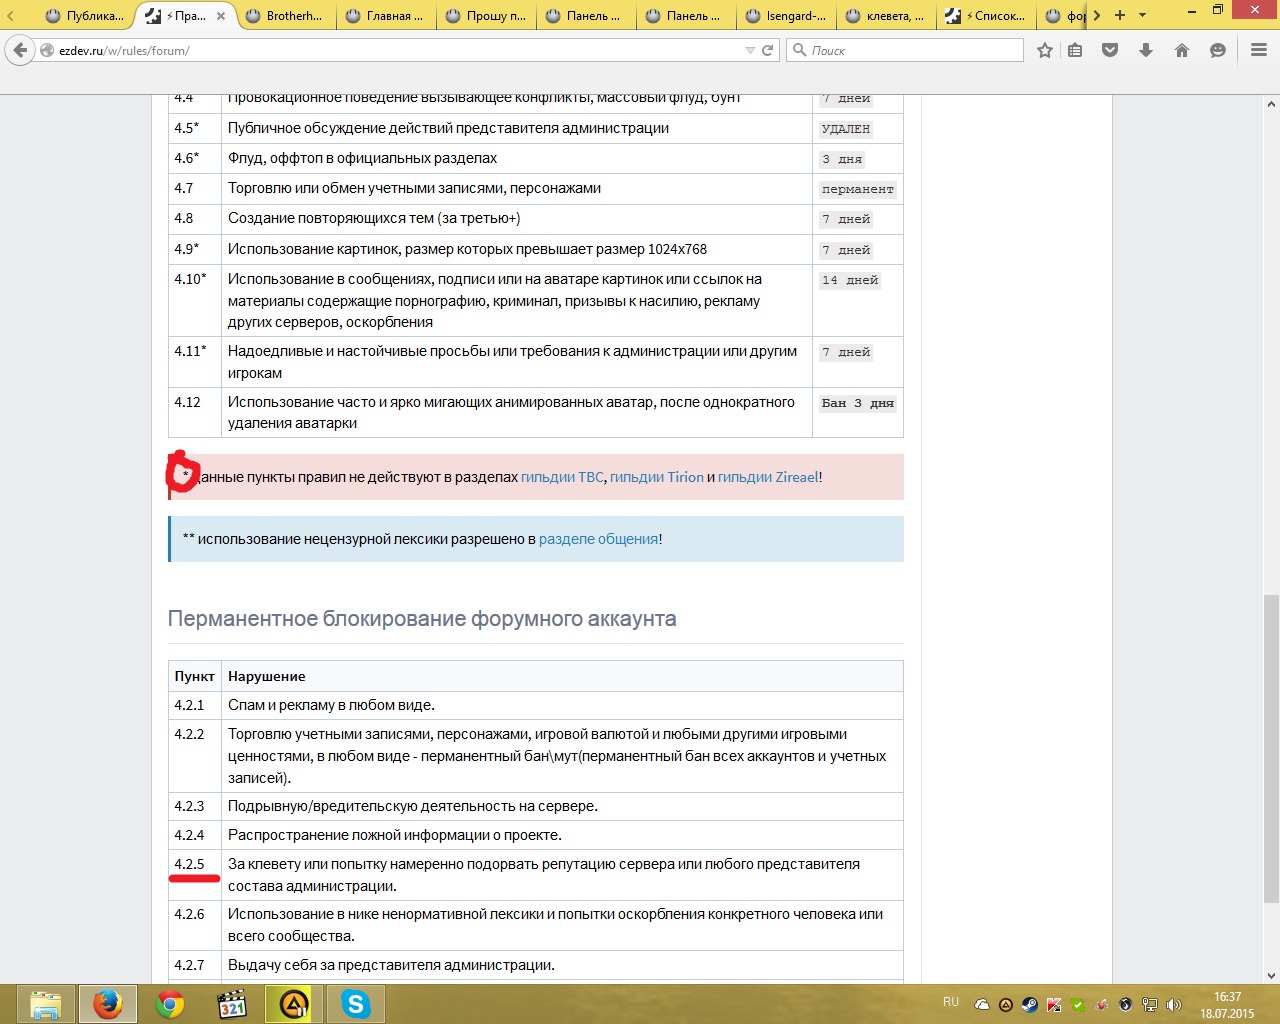The width and height of the screenshot is (1280, 1024).
Task: Open Firefox from the taskbar
Action: [x=107, y=1004]
